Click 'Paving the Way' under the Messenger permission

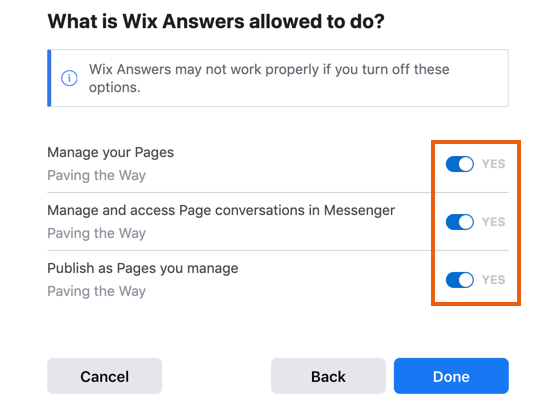click(x=96, y=233)
